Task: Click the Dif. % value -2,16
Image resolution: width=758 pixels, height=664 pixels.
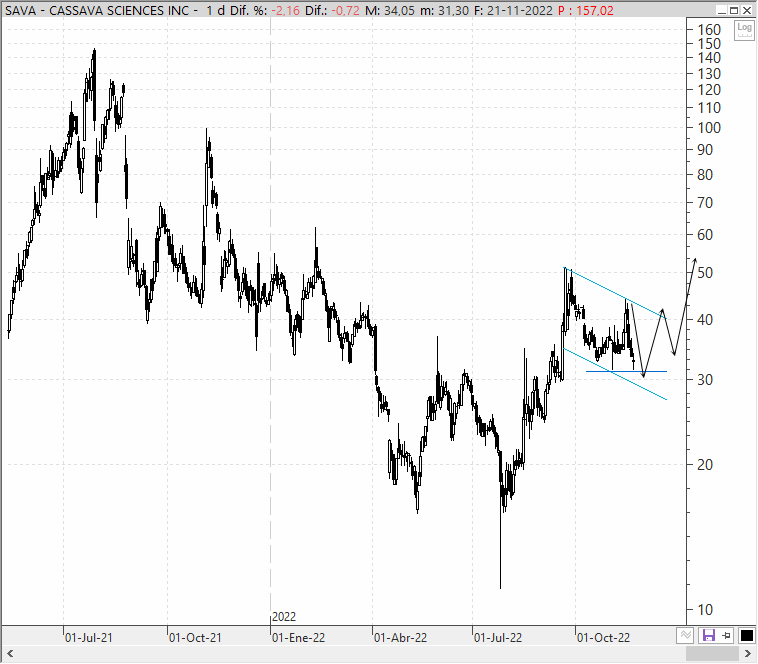Action: [x=285, y=11]
